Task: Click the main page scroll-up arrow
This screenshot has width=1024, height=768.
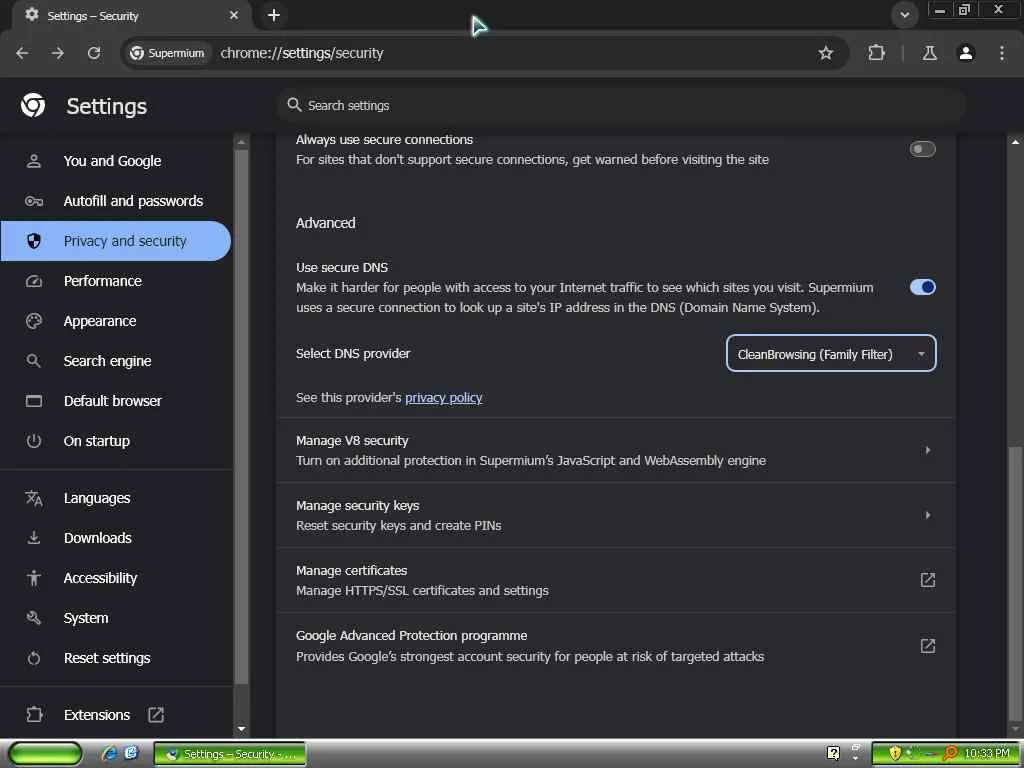Action: point(1015,141)
